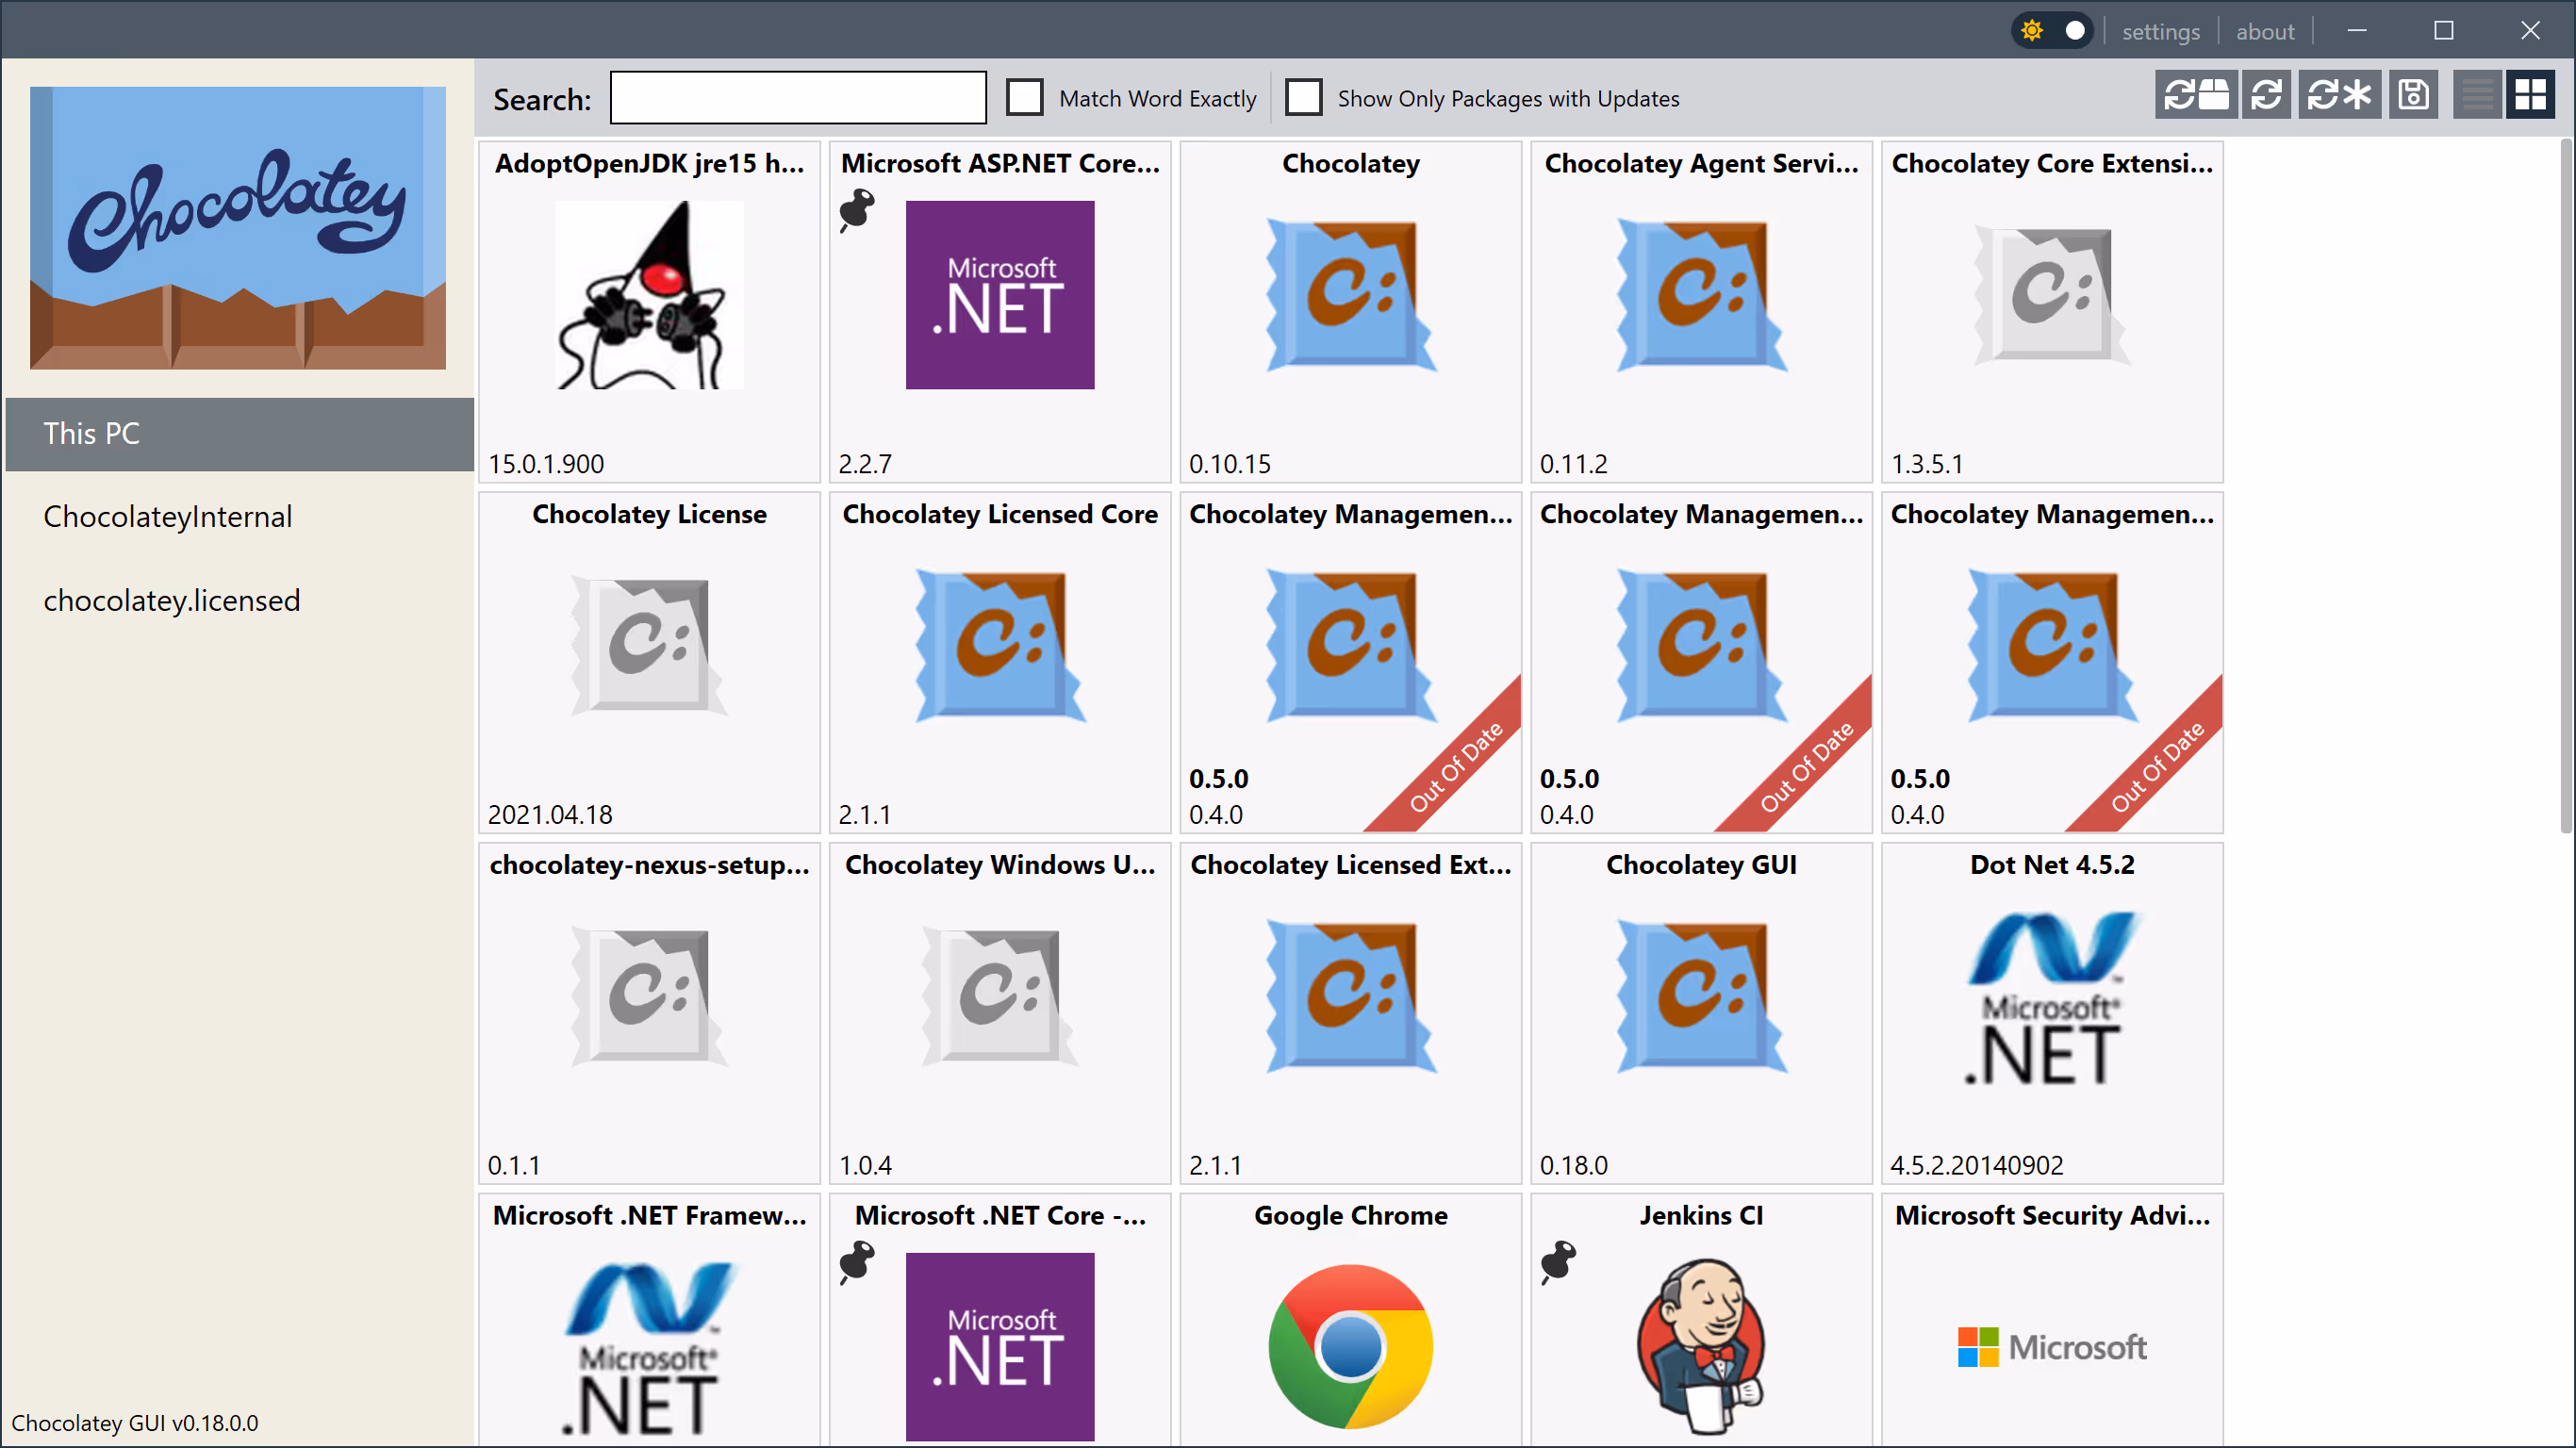This screenshot has width=2576, height=1448.
Task: Enable Match Word Exactly checkbox
Action: 1025,98
